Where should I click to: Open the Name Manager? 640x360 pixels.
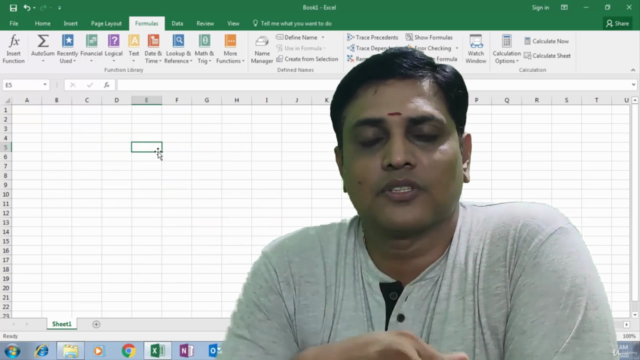[x=262, y=49]
